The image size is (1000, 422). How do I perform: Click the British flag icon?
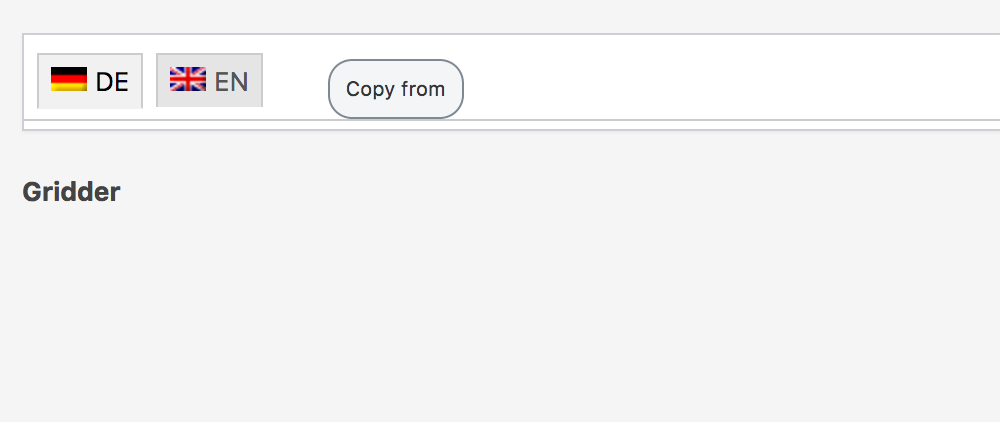[x=187, y=79]
